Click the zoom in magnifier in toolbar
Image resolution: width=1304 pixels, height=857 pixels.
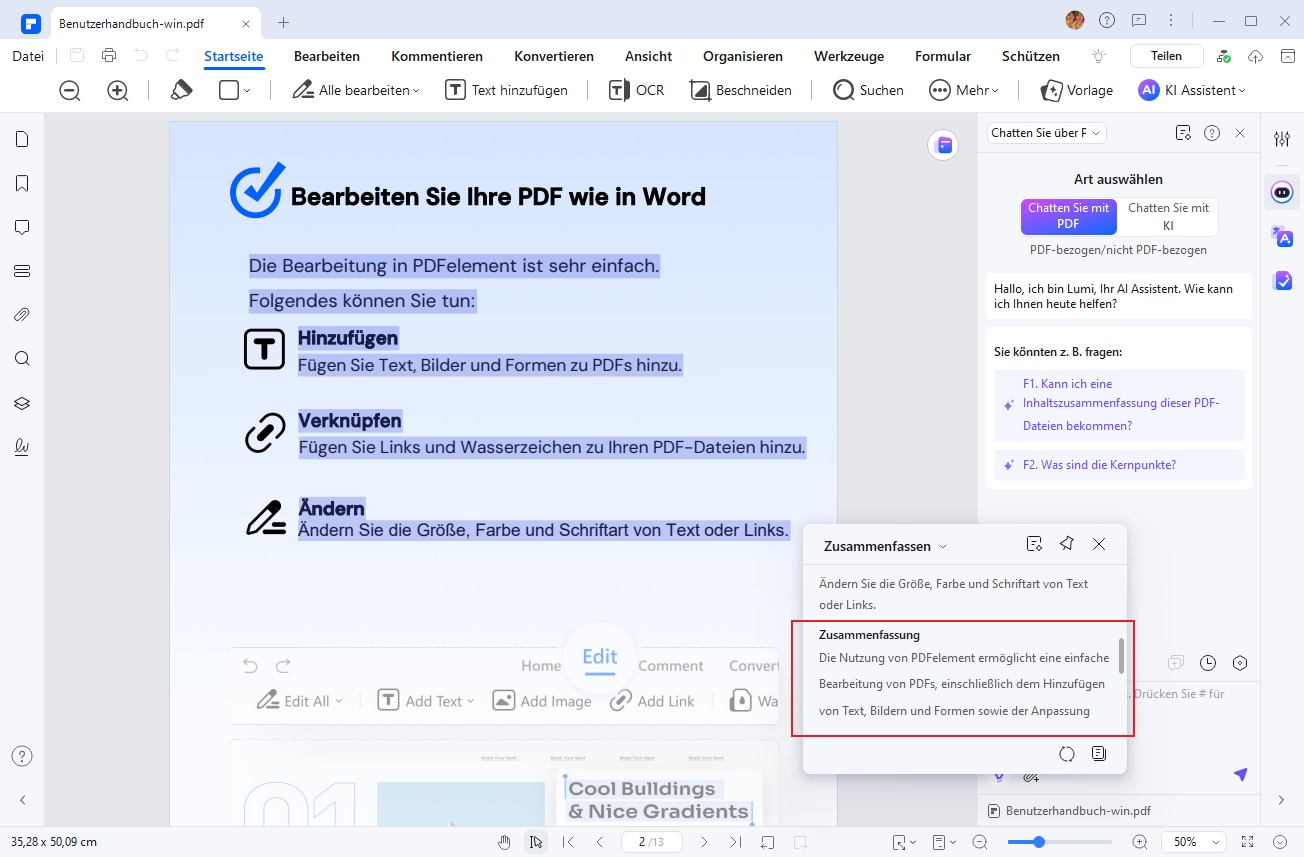[x=118, y=90]
